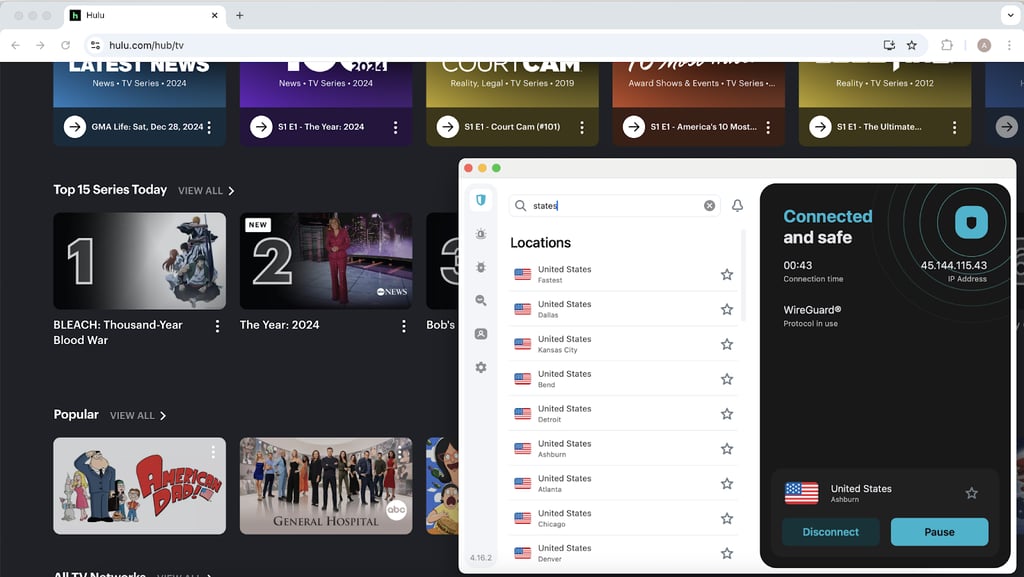The height and width of the screenshot is (577, 1024).
Task: Close the Hulu tab
Action: point(214,15)
